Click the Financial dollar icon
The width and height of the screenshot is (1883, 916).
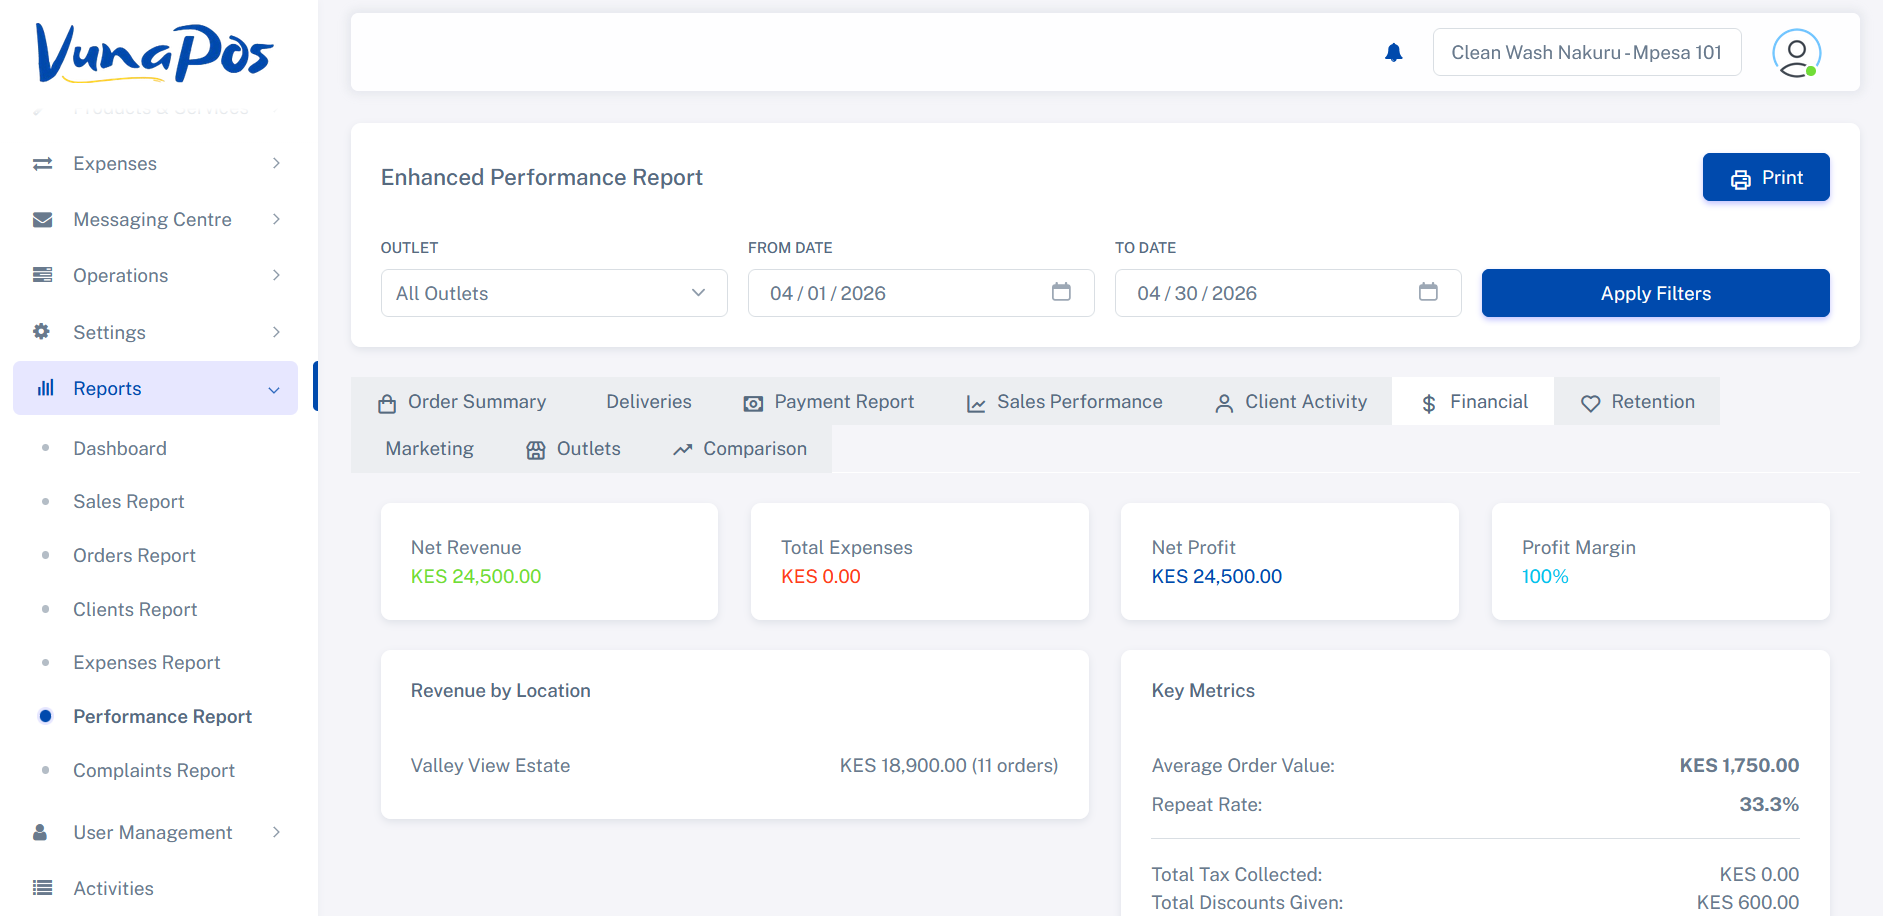[1429, 404]
